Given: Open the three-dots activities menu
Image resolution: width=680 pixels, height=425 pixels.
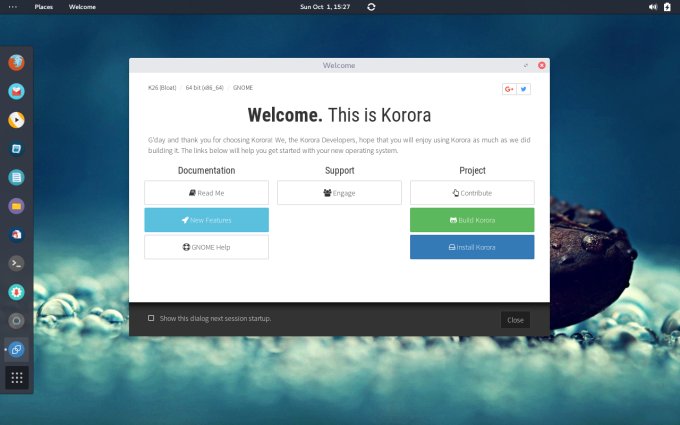Looking at the screenshot, I should [x=13, y=7].
